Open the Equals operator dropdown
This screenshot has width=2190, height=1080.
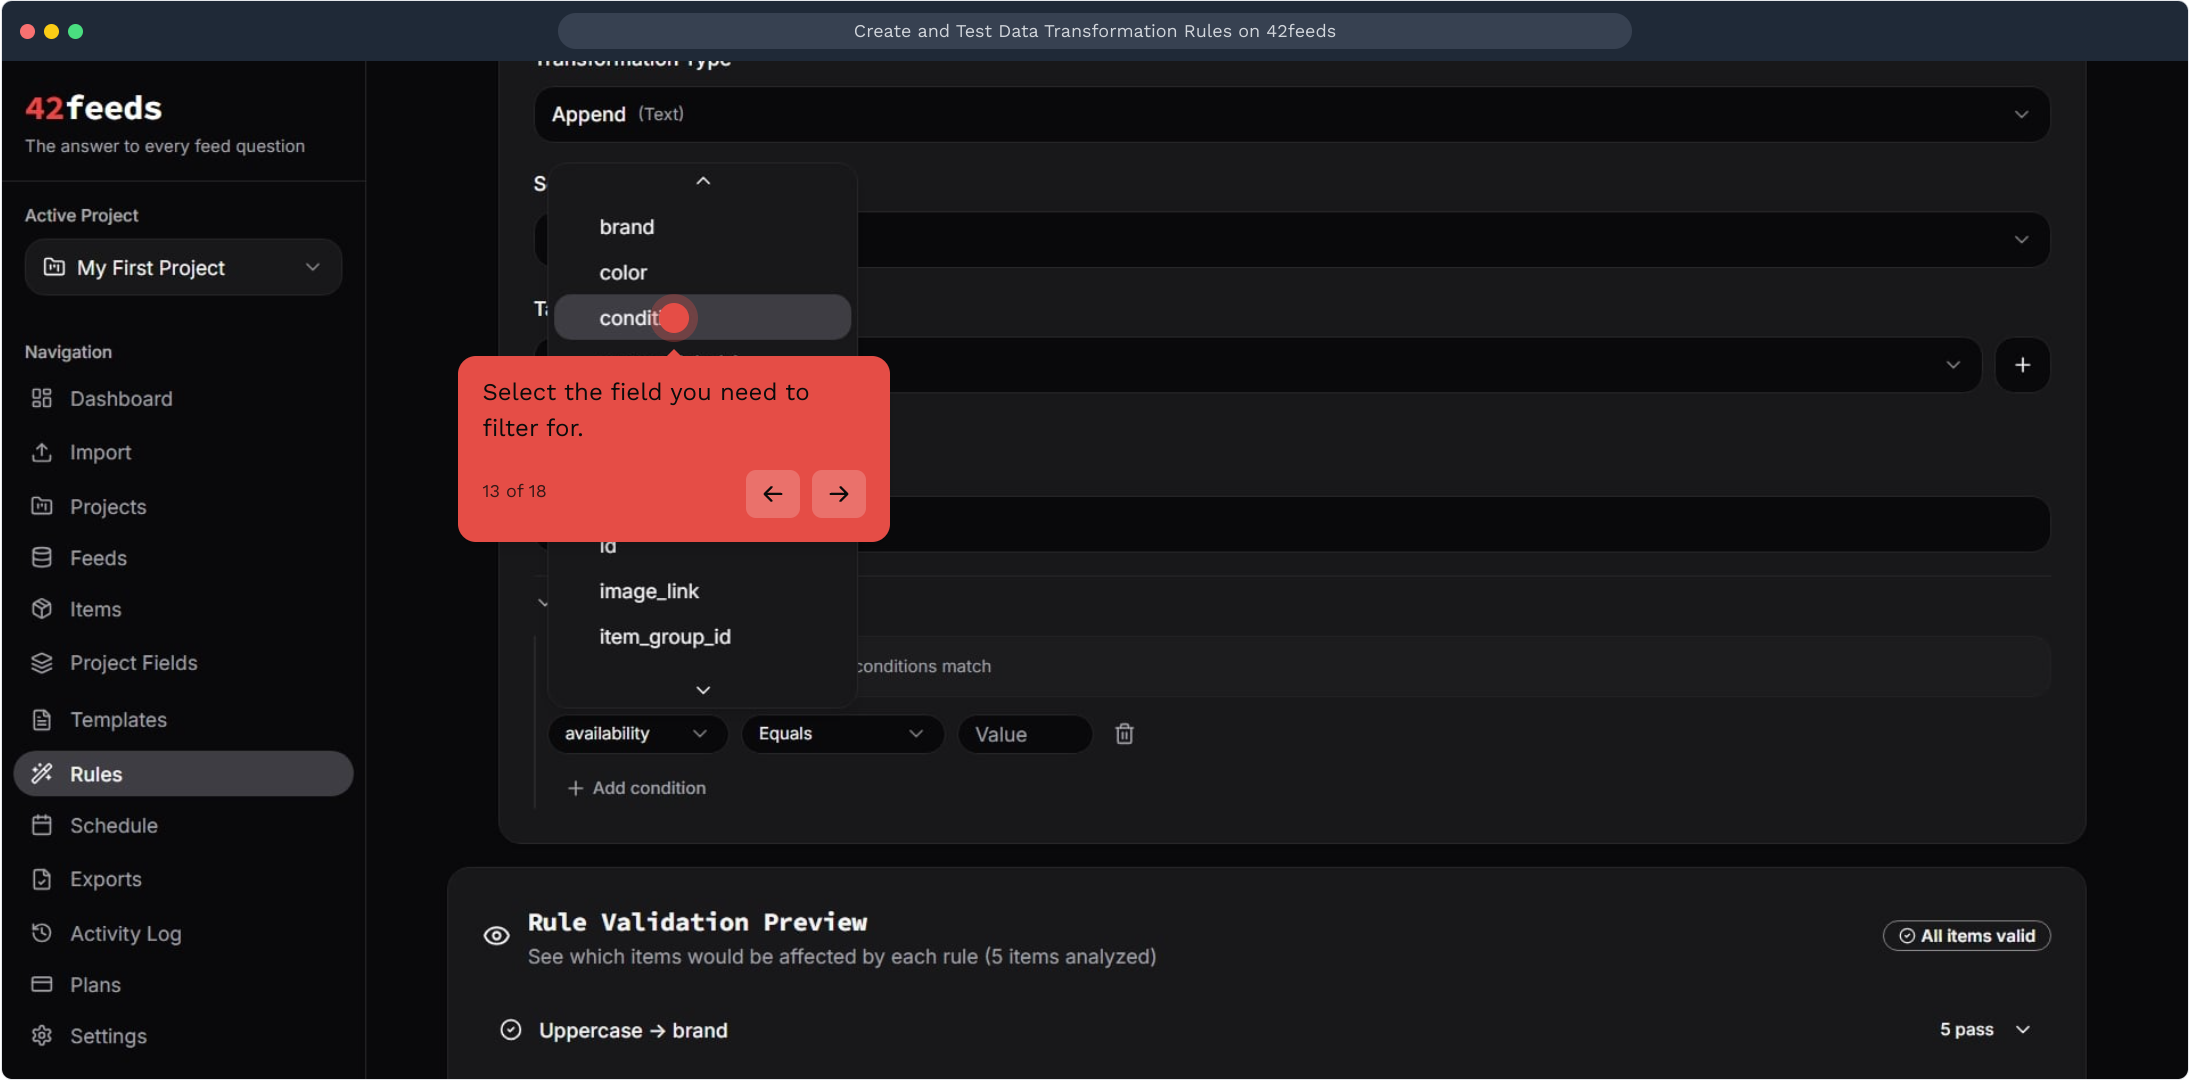[841, 734]
